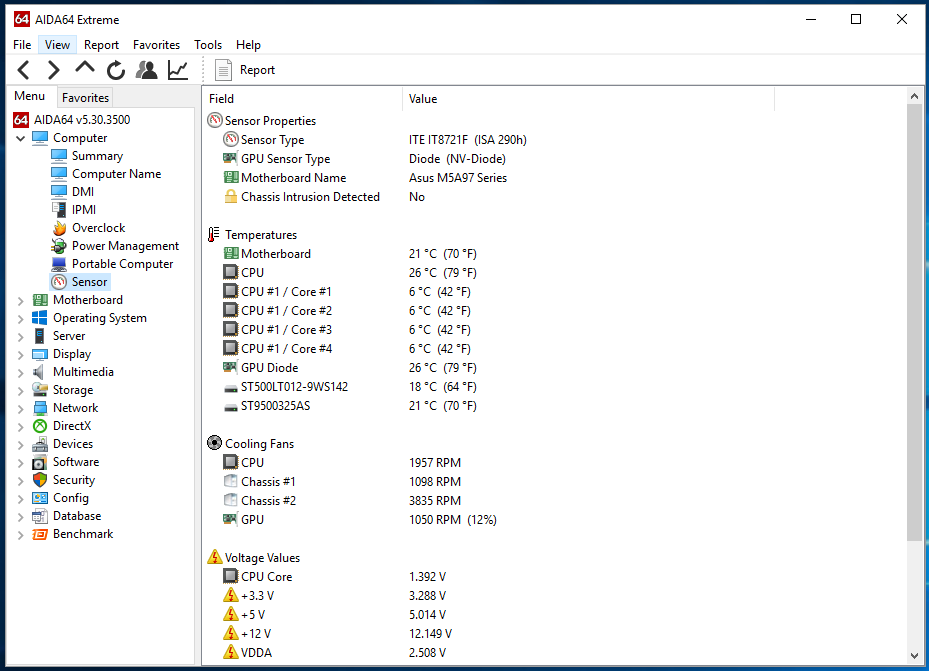
Task: Select the Power Management icon
Action: pos(59,246)
